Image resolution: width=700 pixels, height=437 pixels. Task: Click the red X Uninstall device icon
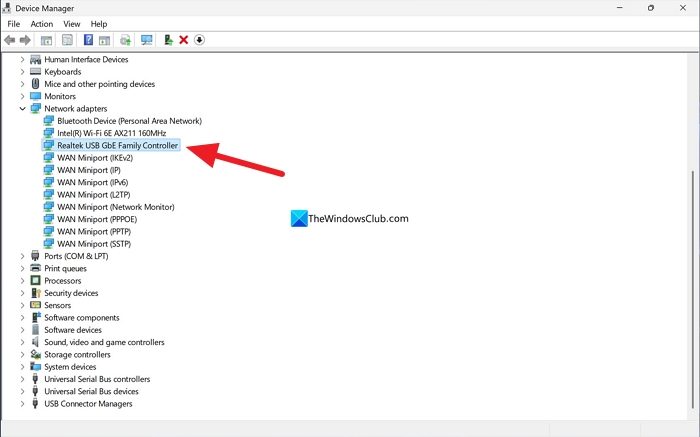(x=183, y=40)
